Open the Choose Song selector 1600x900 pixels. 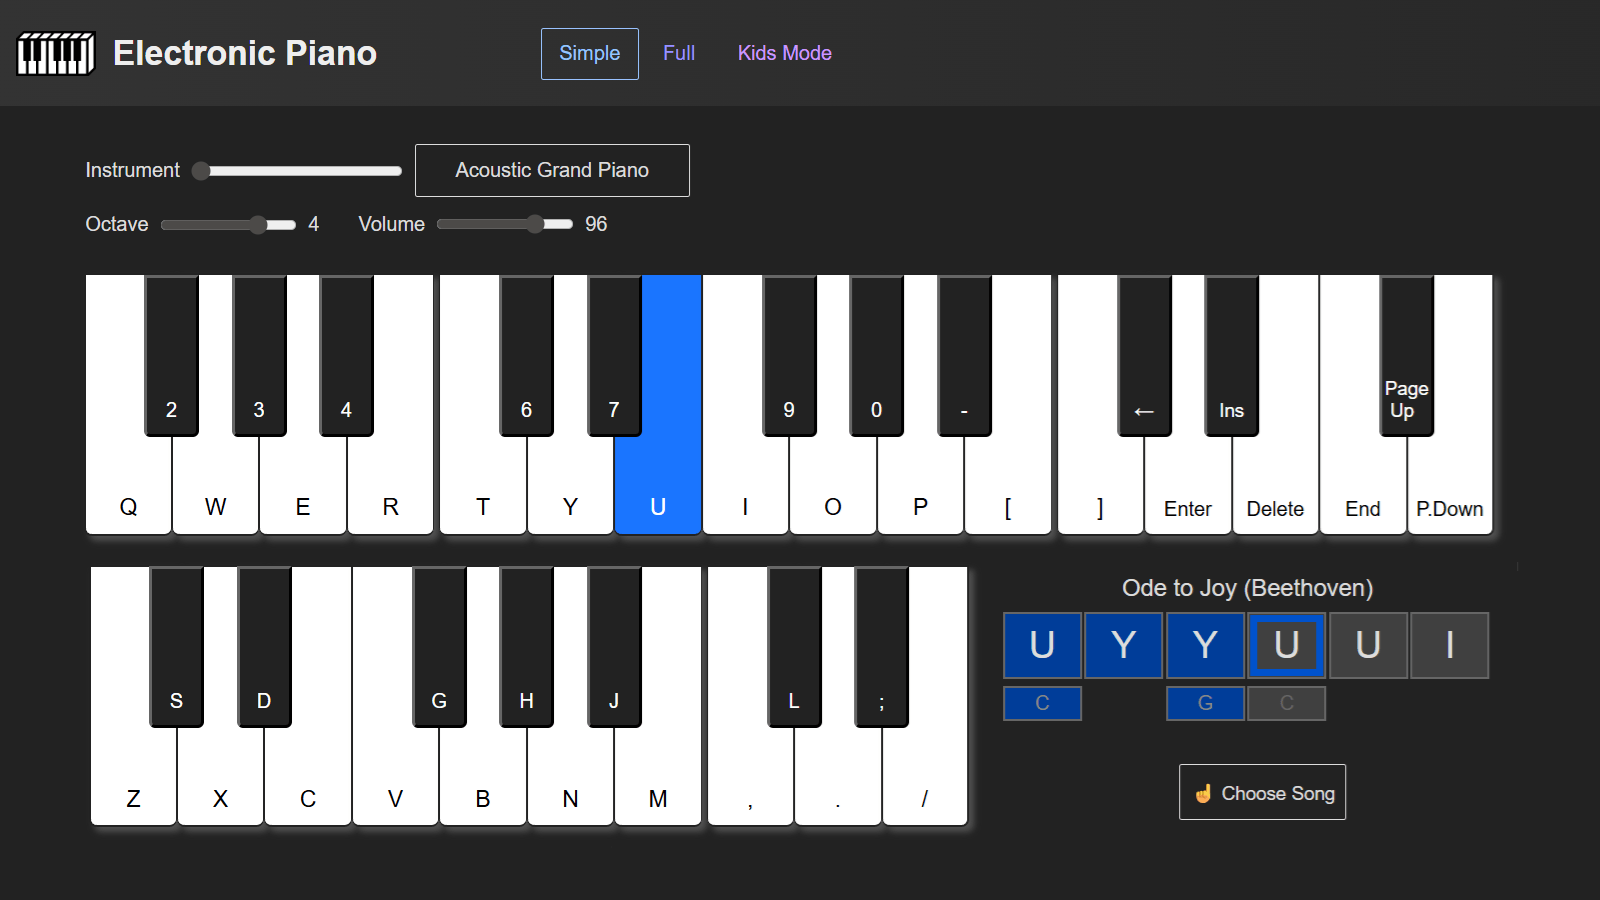1262,792
